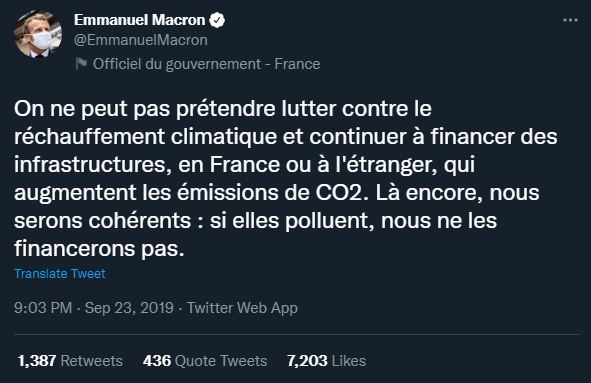Show the Likes list label

[x=349, y=361]
